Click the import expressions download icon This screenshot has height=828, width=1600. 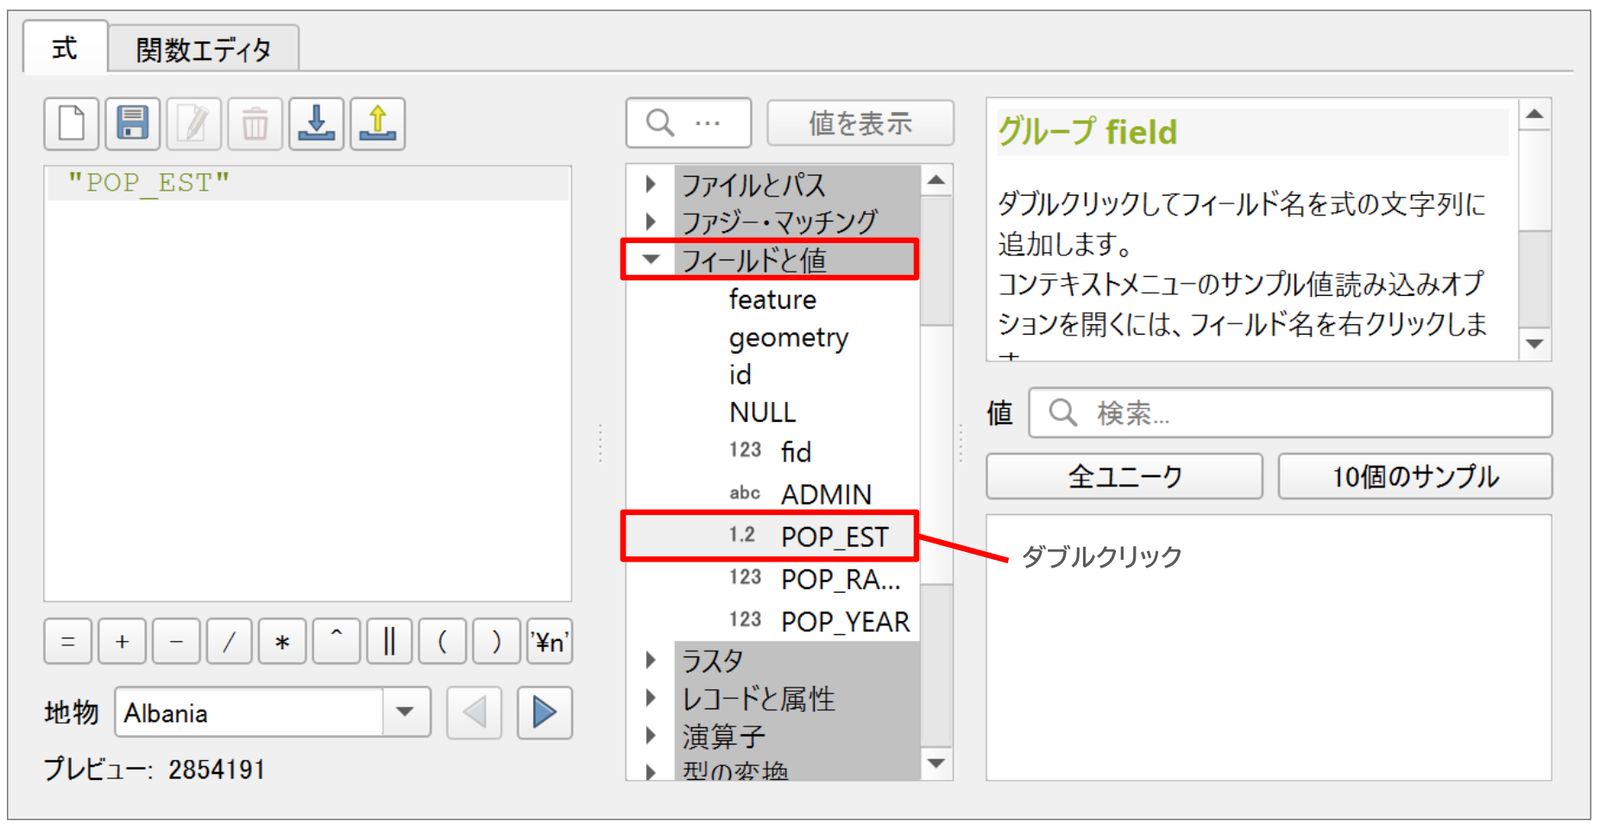coord(316,124)
